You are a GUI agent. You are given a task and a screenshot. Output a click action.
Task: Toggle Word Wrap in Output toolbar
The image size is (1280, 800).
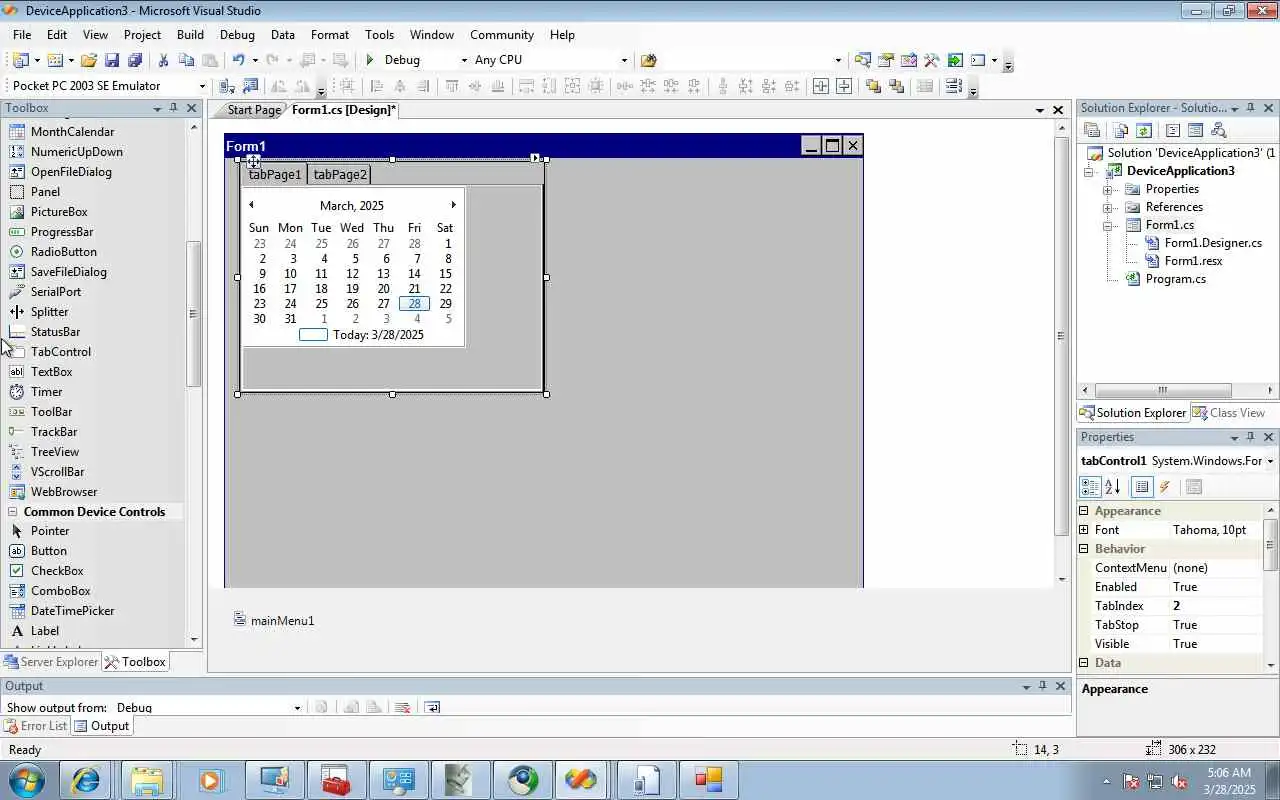432,707
